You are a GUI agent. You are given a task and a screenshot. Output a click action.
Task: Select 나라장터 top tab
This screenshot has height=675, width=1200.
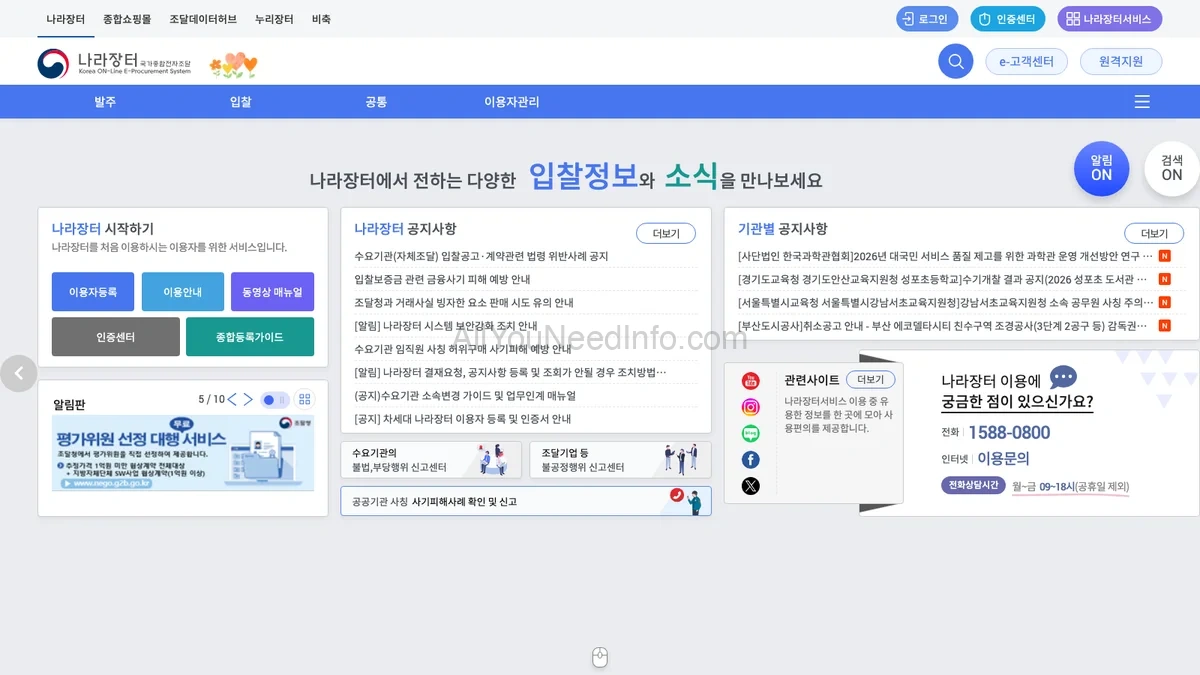point(66,19)
